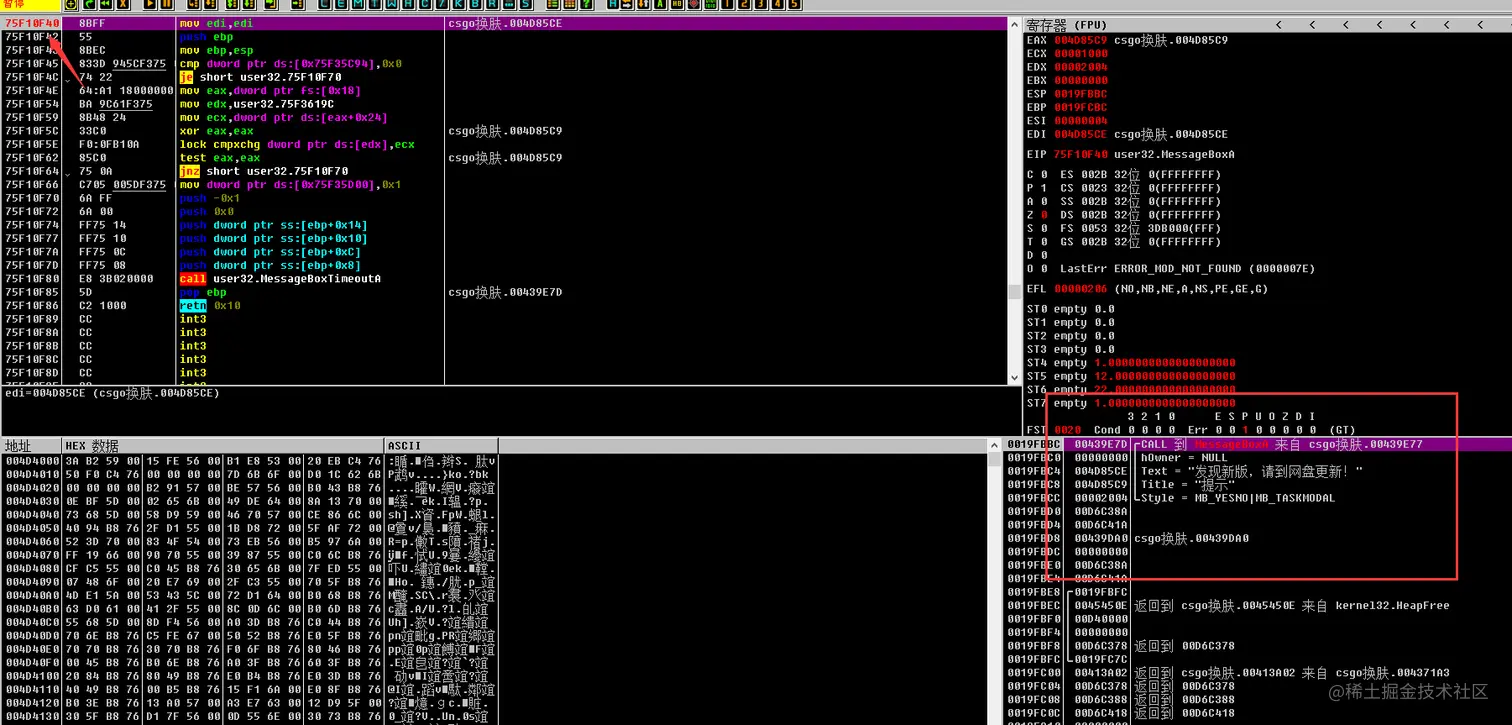Select the EIP register line

pos(1130,154)
